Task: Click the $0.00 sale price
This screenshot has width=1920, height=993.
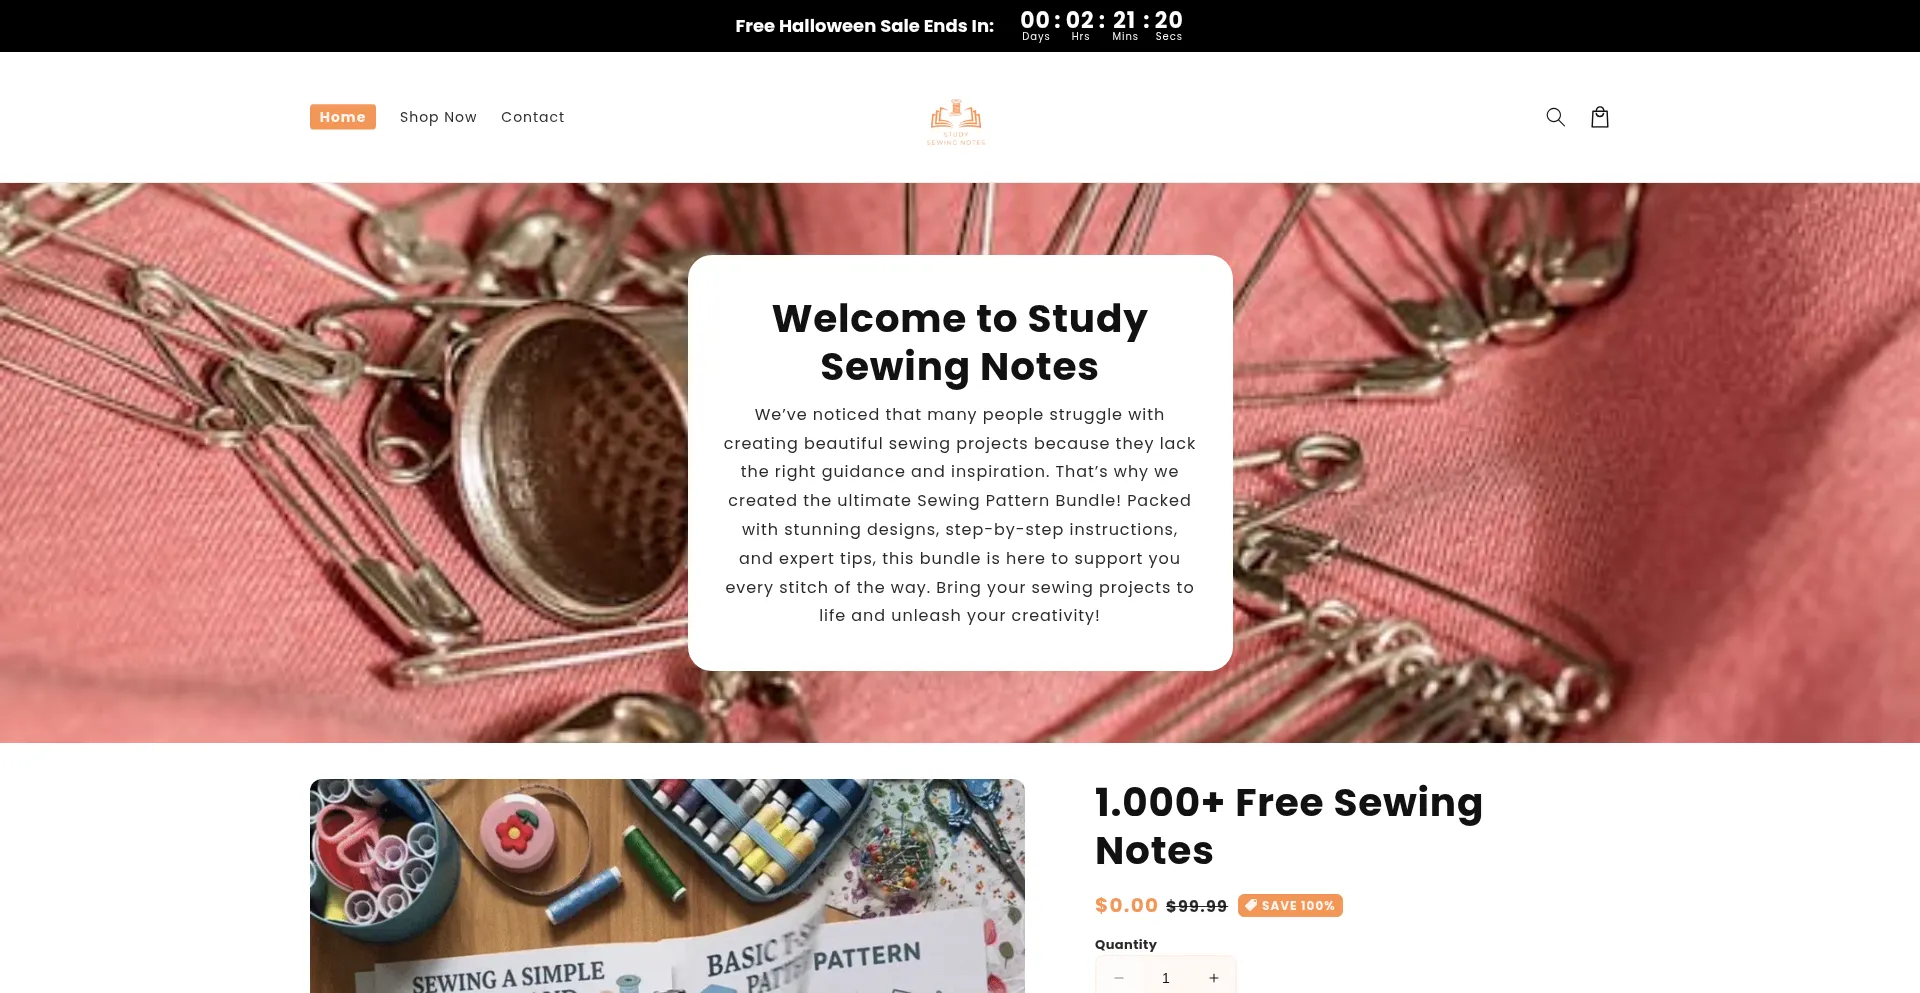Action: pyautogui.click(x=1126, y=905)
